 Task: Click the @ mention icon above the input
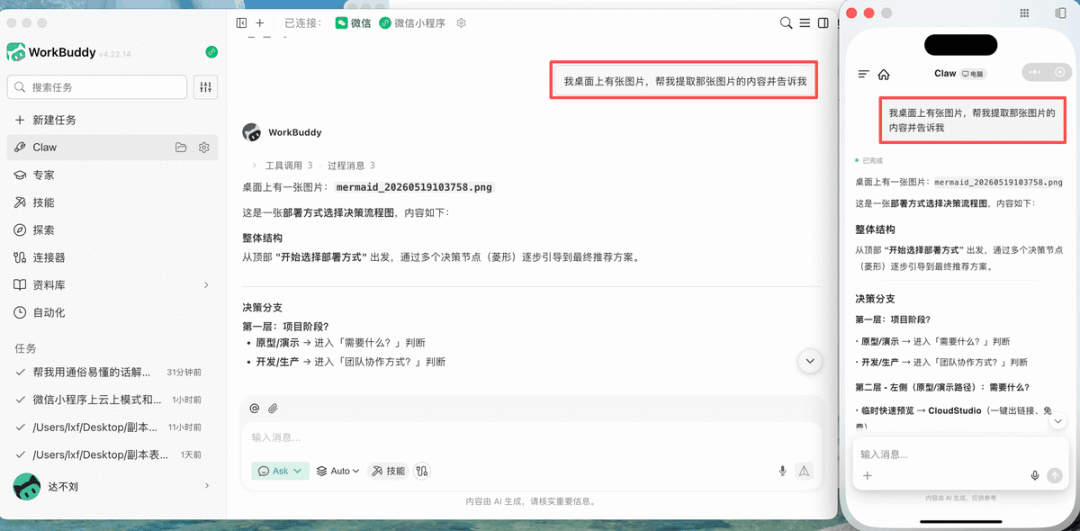tap(254, 408)
